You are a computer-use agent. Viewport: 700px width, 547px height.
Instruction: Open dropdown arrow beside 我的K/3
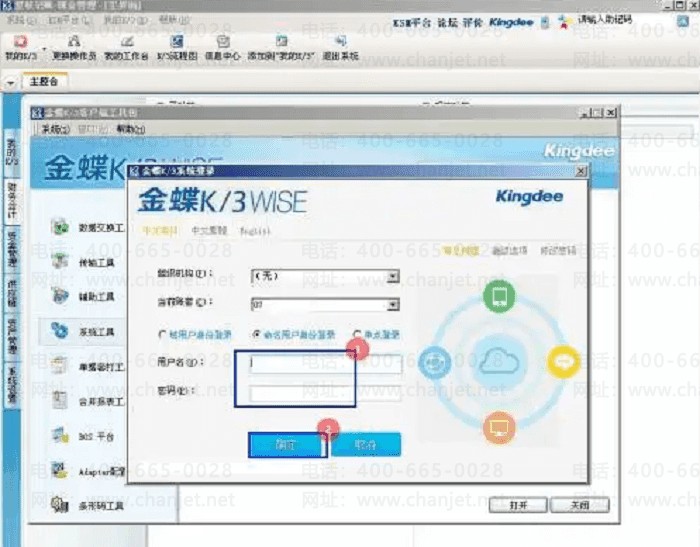tap(44, 48)
